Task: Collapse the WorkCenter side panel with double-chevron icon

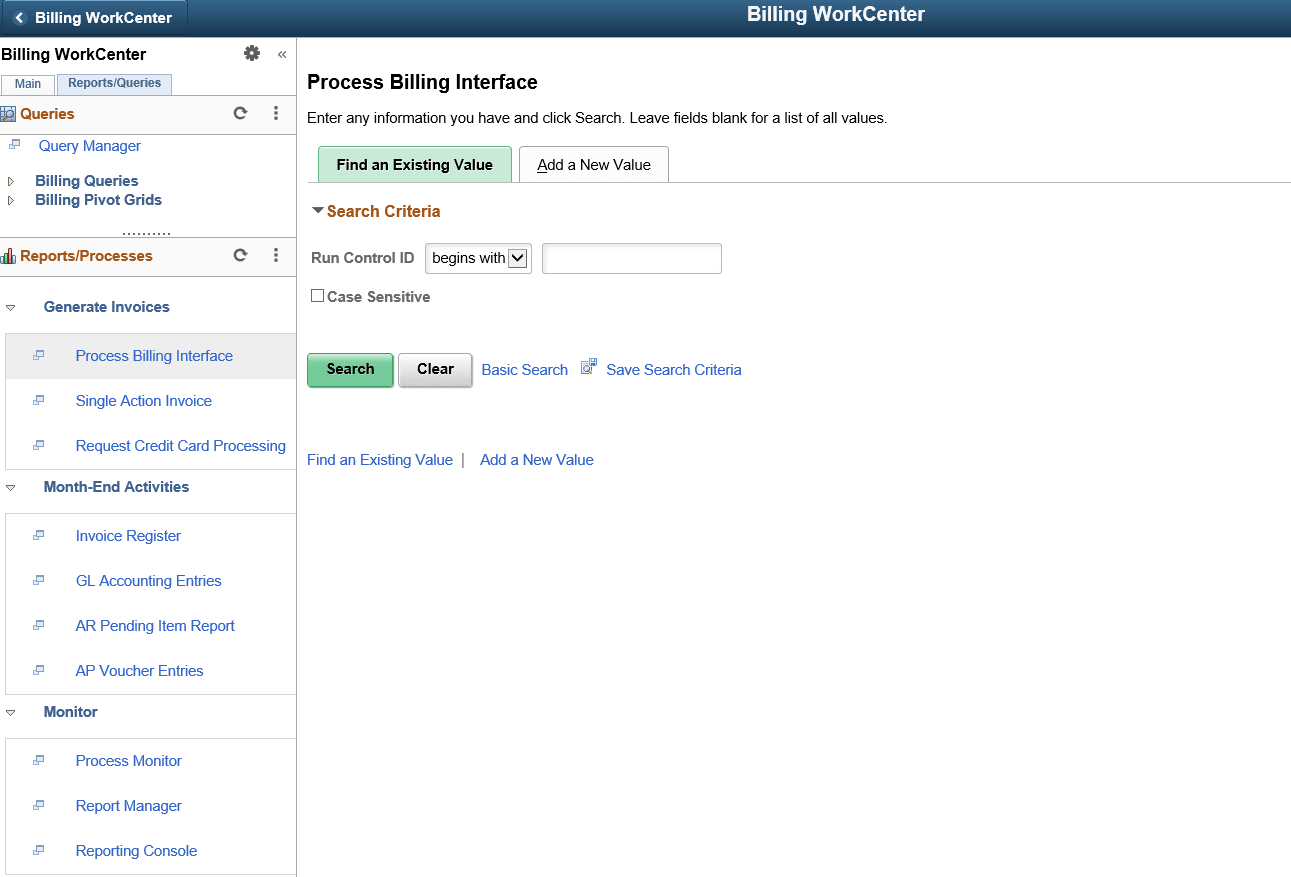Action: coord(281,54)
